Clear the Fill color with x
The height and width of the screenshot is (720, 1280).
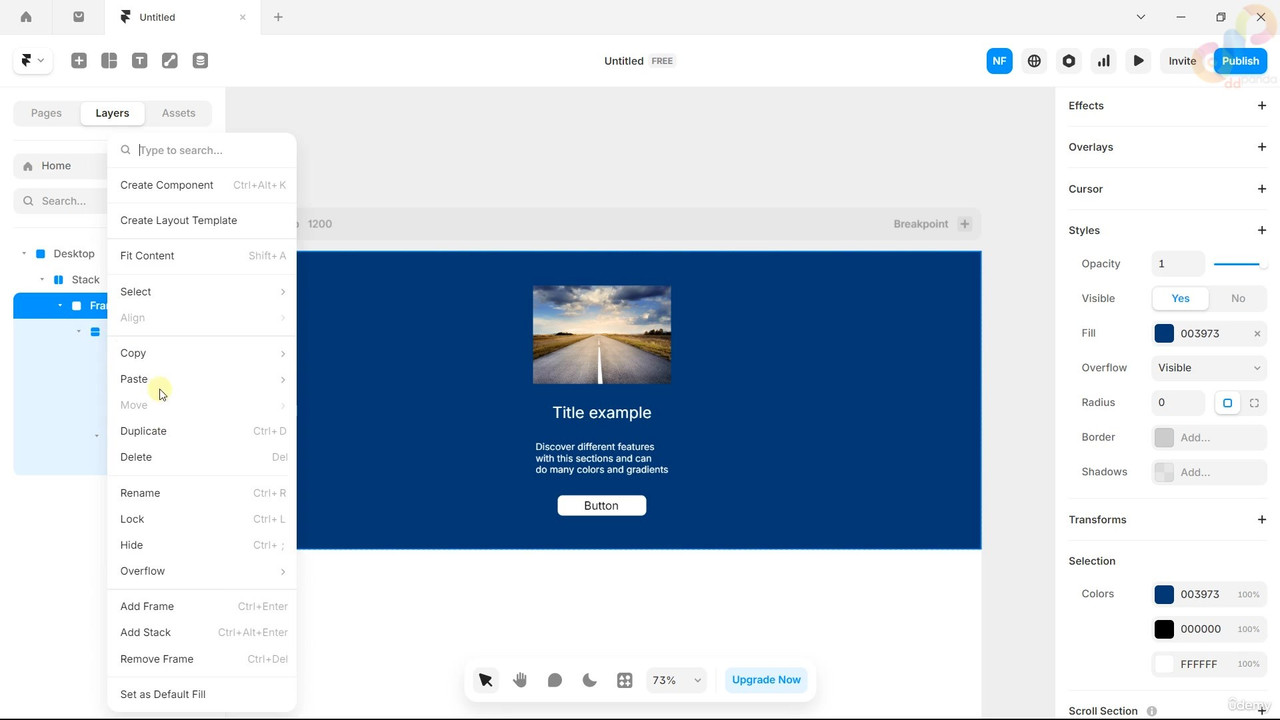1257,334
